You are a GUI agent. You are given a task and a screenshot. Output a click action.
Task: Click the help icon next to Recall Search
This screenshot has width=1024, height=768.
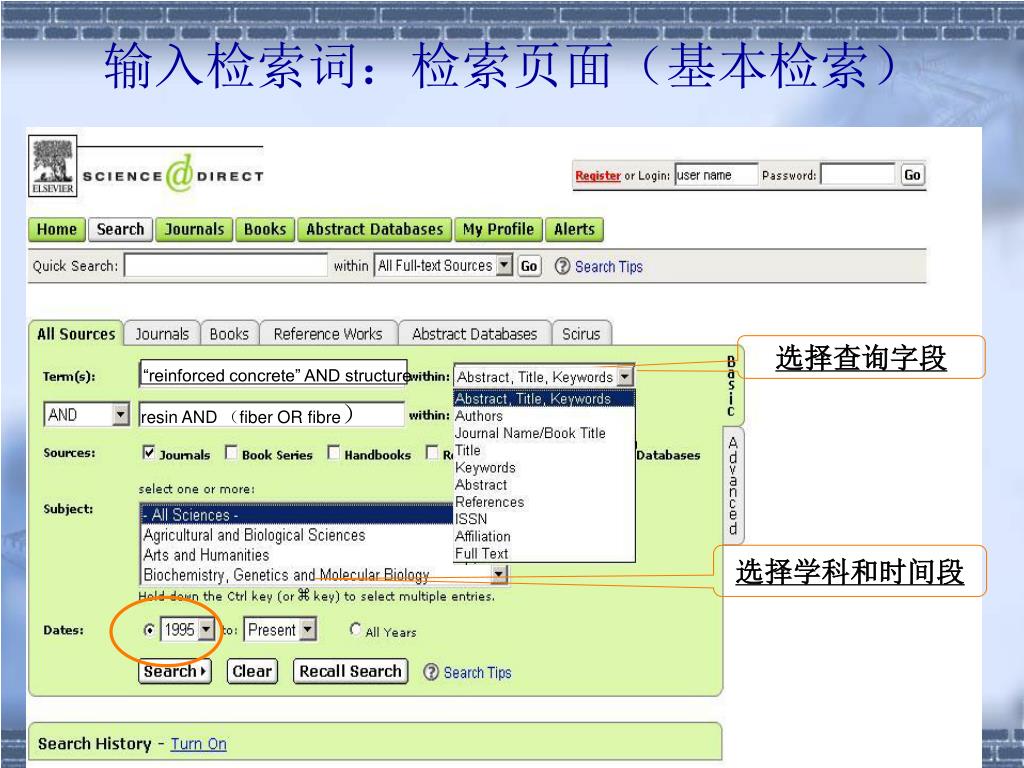pos(430,672)
